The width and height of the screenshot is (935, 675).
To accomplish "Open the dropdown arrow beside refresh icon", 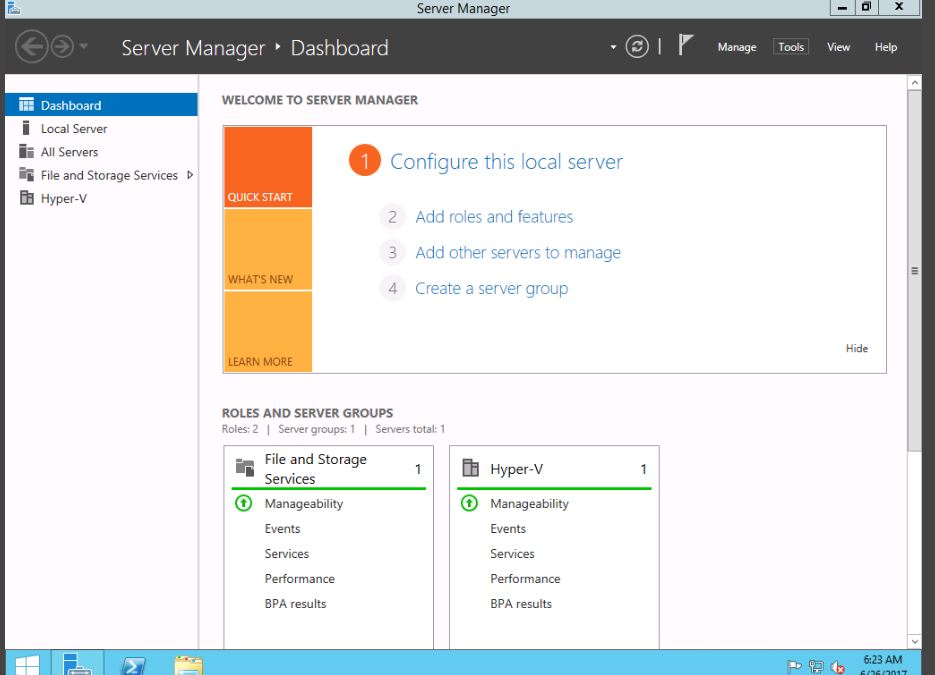I will pyautogui.click(x=613, y=47).
